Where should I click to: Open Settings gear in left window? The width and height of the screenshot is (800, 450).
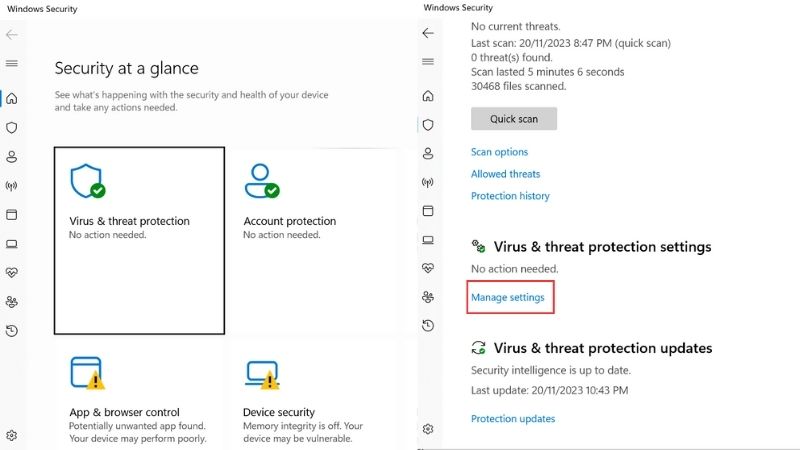pos(12,435)
